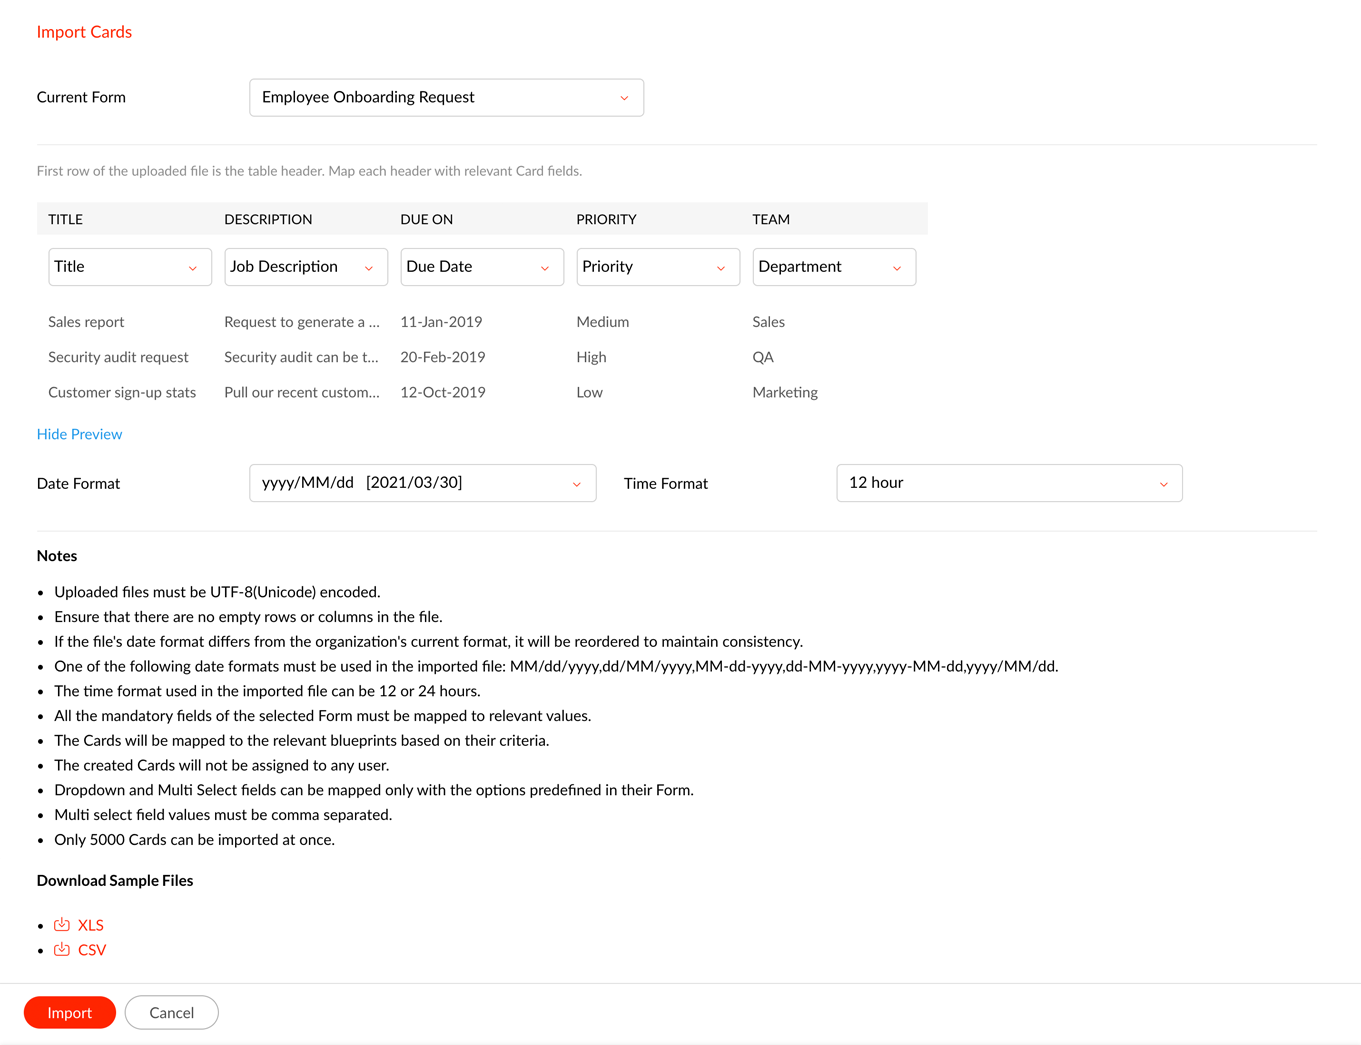1361x1045 pixels.
Task: Click the PRIORITY column header
Action: point(606,219)
